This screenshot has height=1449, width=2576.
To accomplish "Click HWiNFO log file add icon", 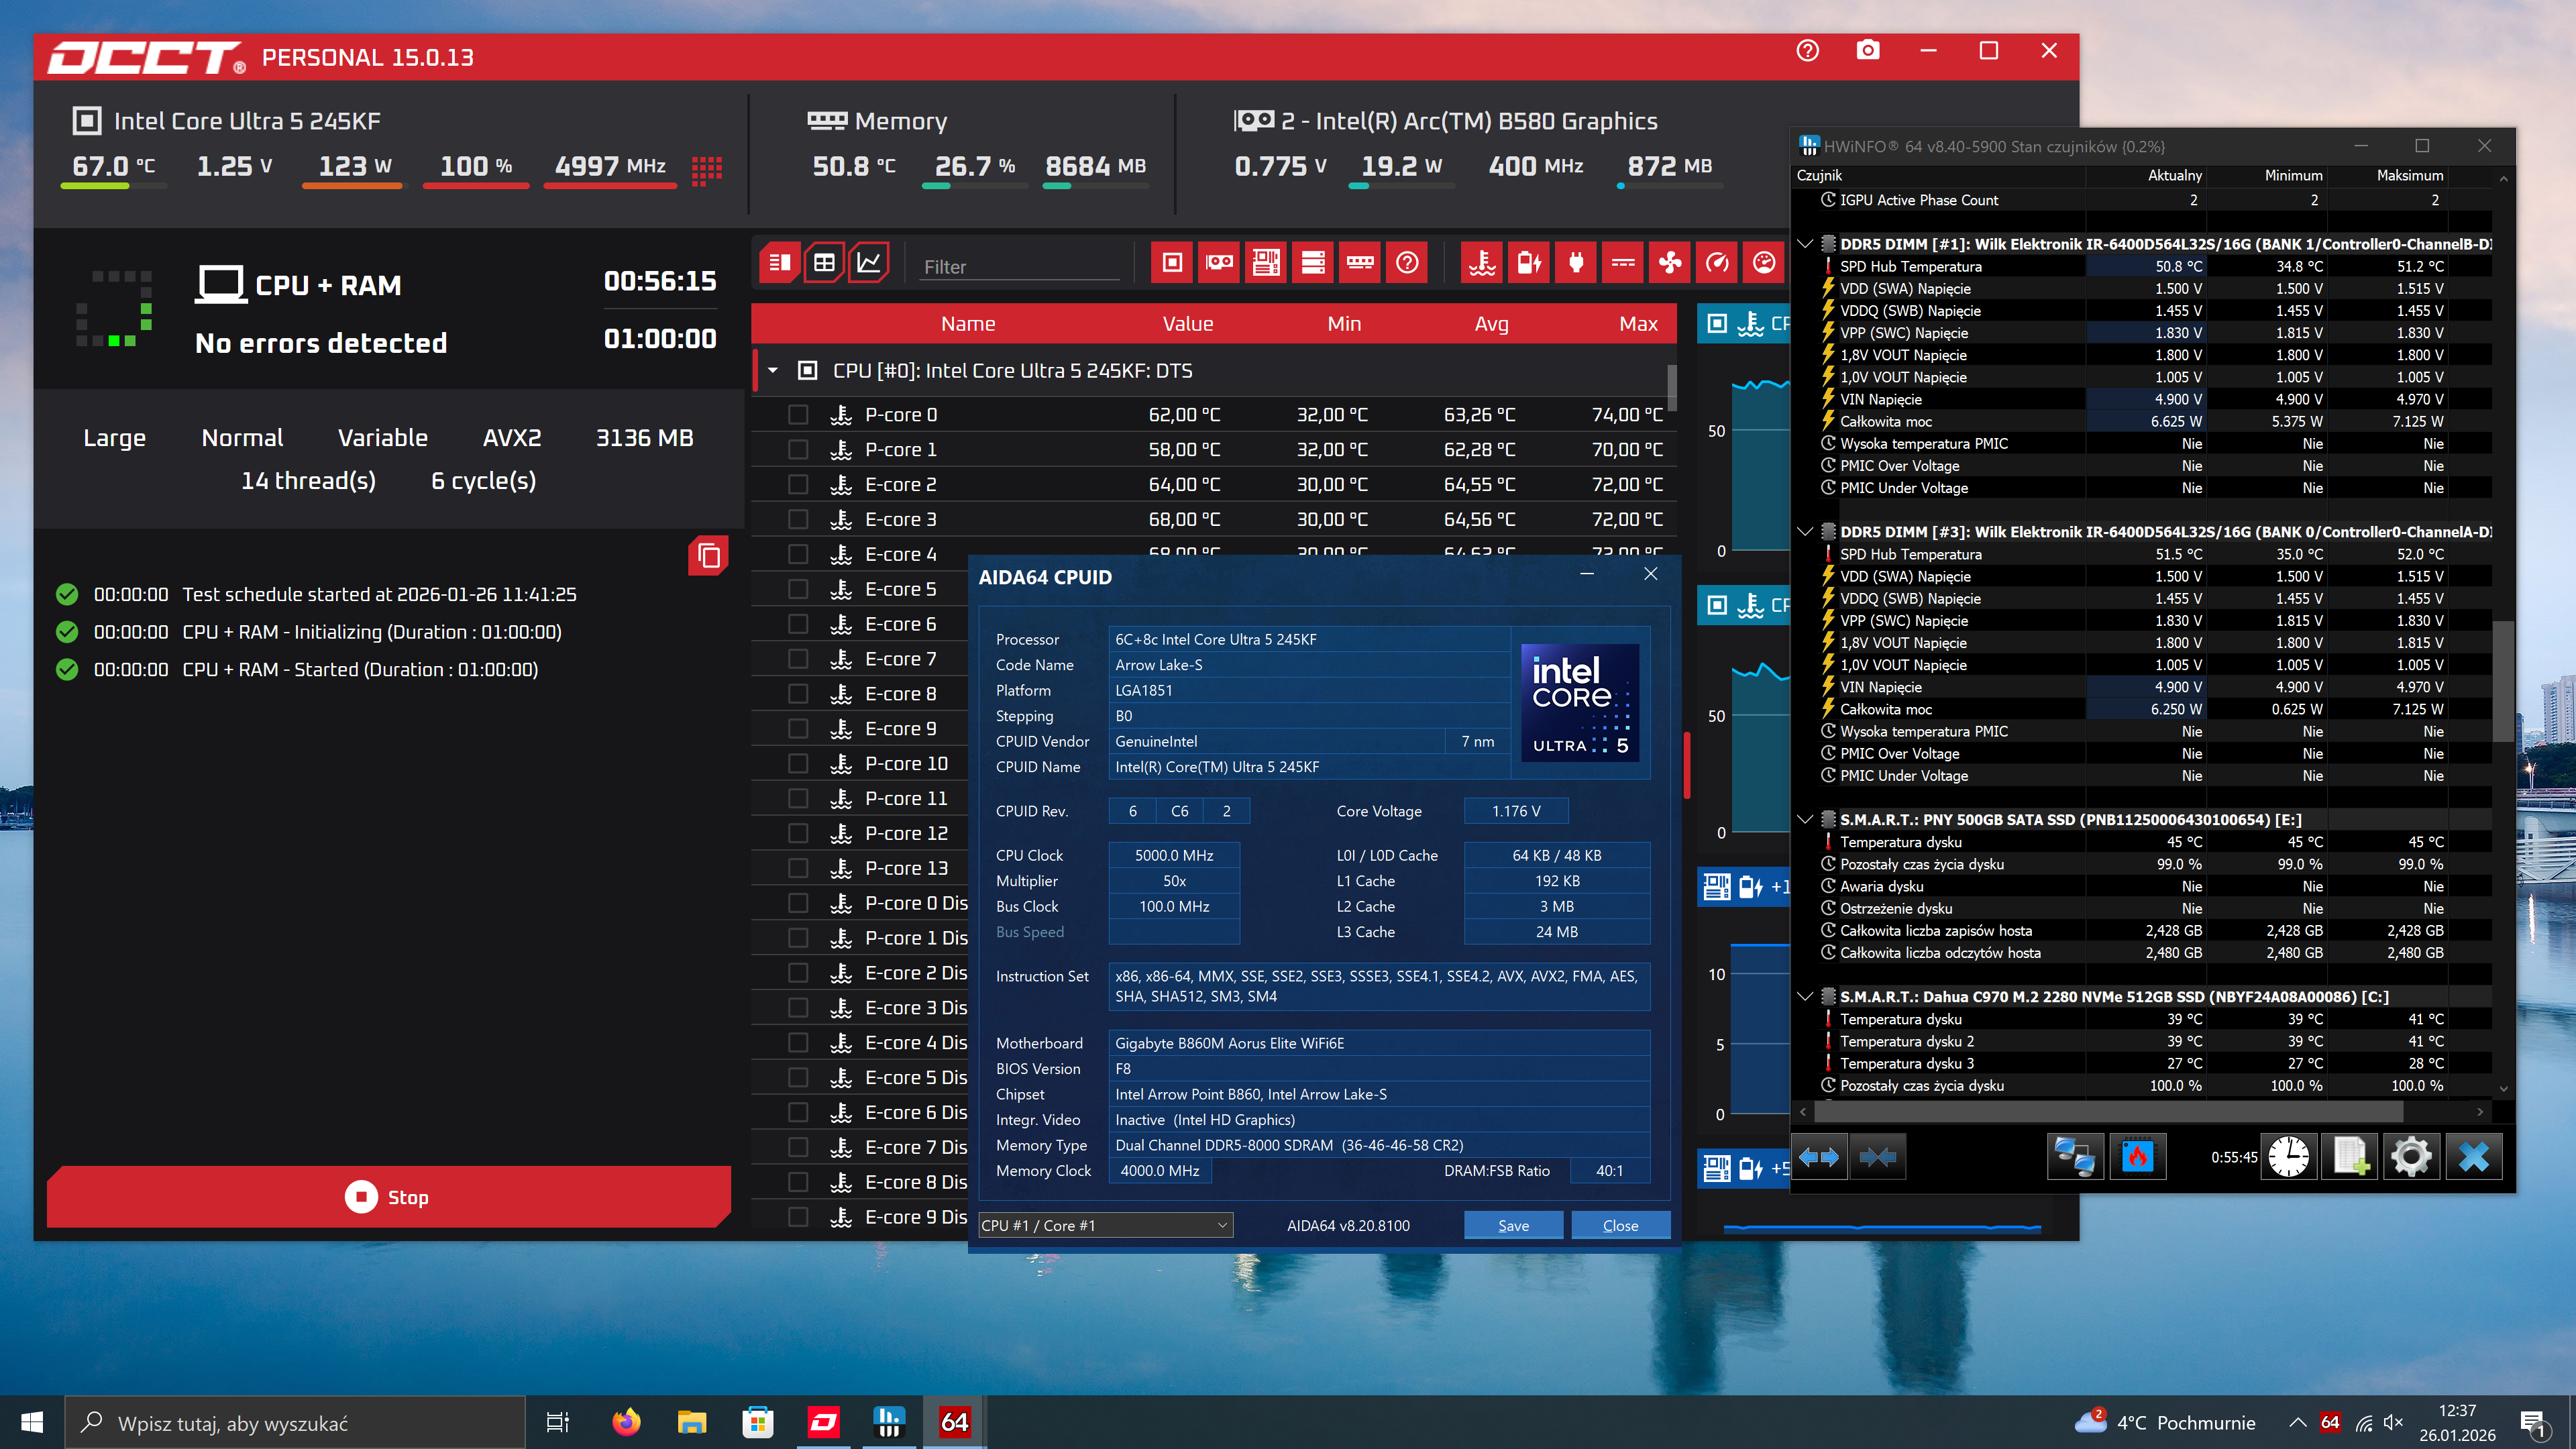I will [2350, 1157].
